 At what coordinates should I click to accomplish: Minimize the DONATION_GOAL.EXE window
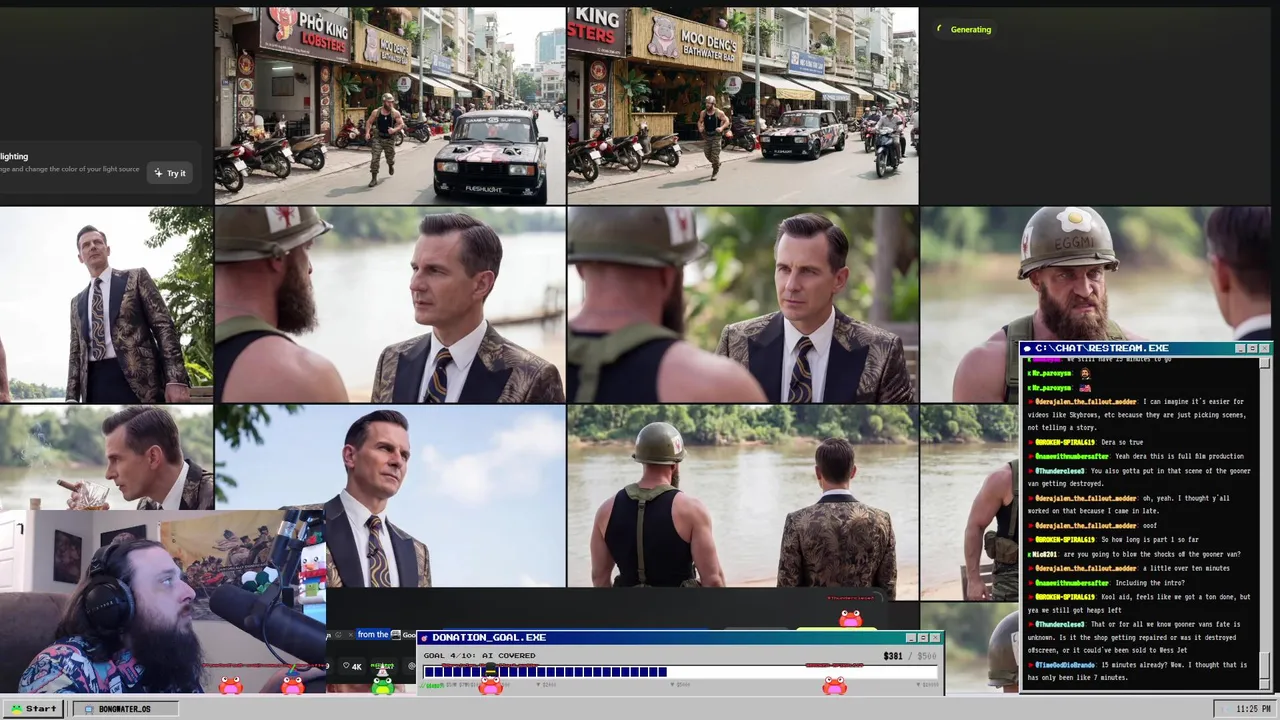coord(910,637)
